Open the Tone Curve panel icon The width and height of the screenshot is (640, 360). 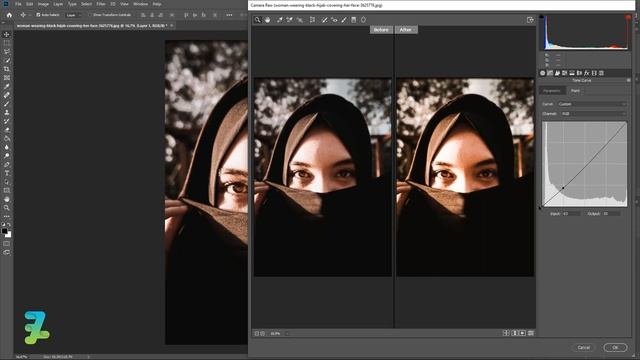pyautogui.click(x=550, y=73)
